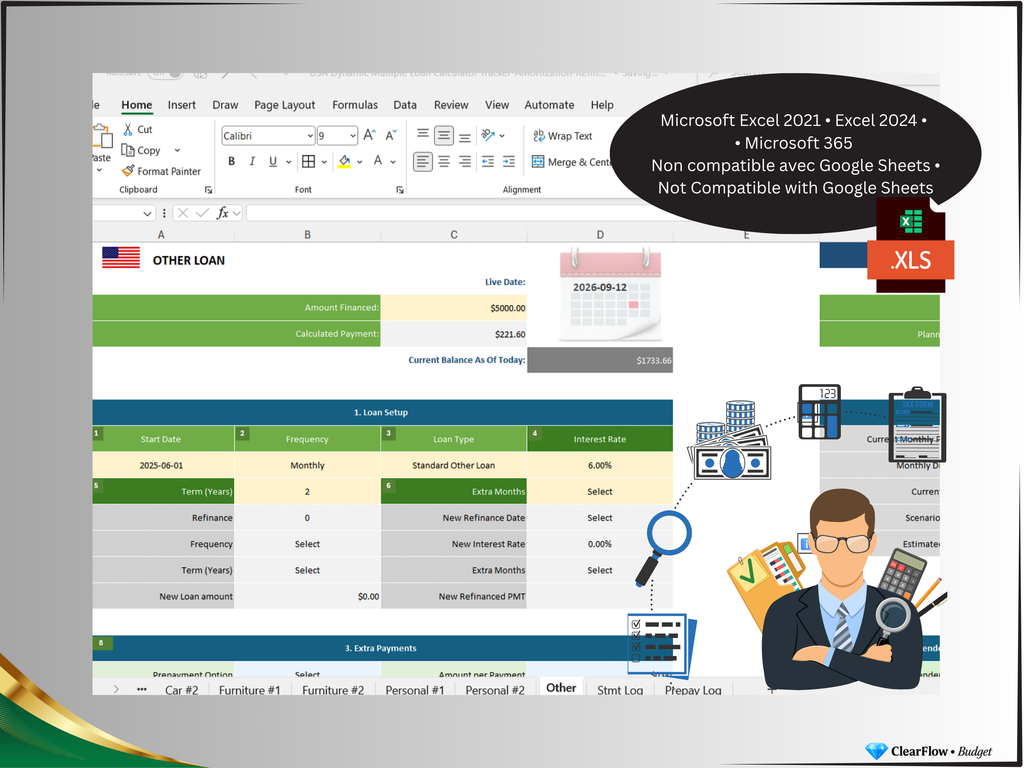Click the center horizontally icon

click(443, 161)
